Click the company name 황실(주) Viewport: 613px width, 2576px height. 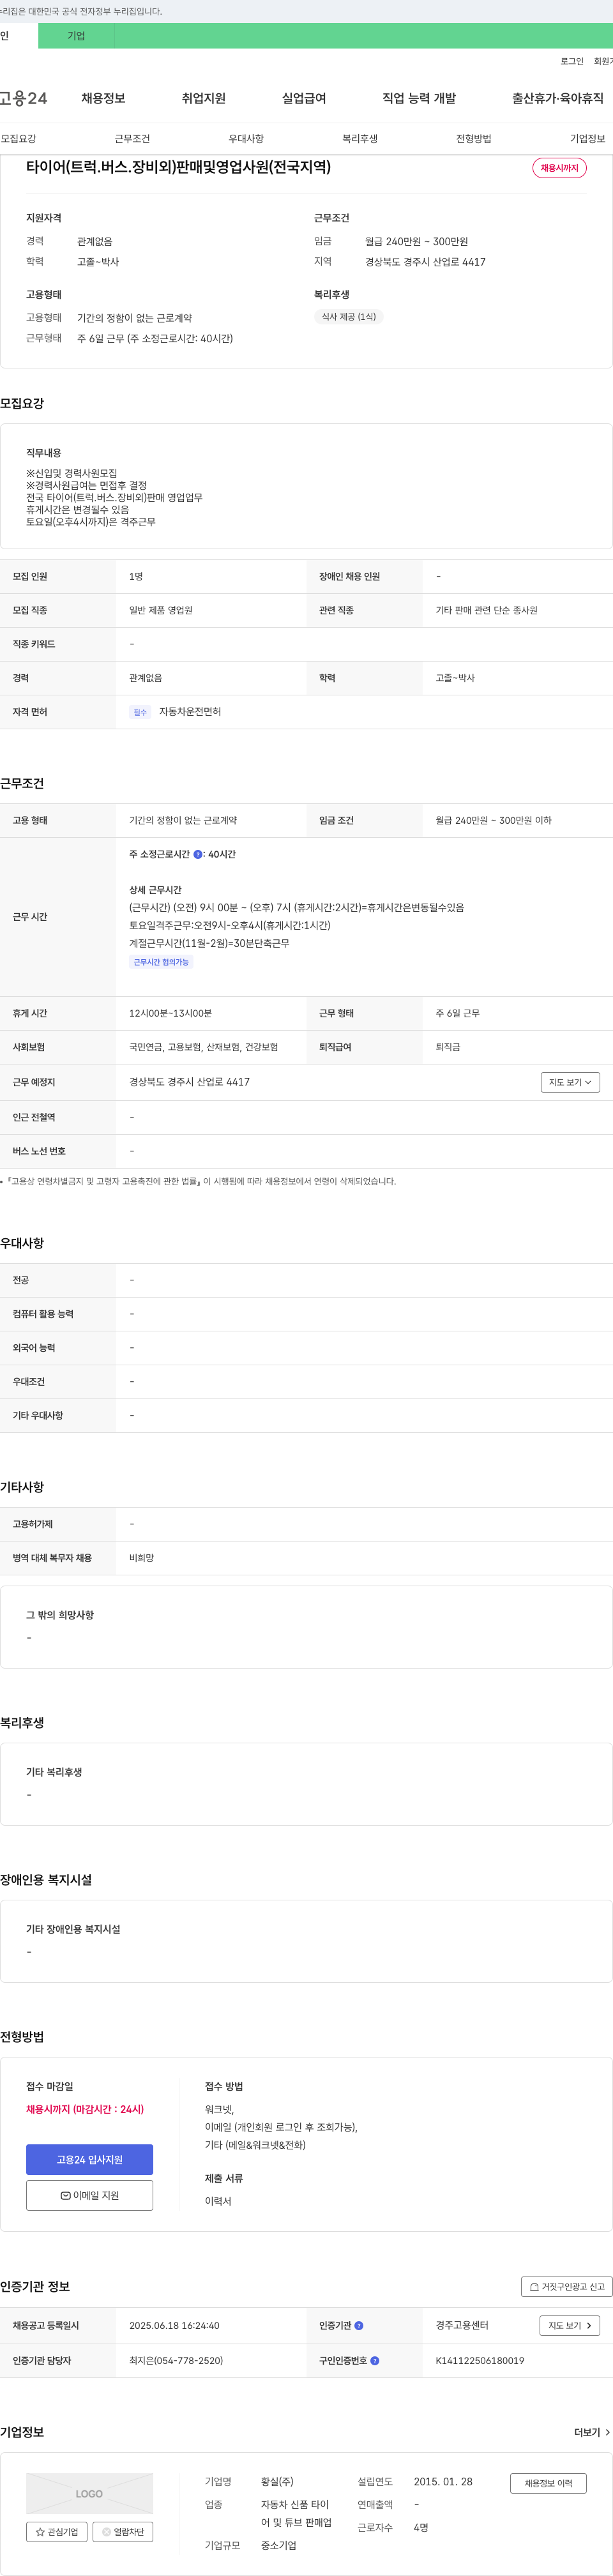[277, 2482]
